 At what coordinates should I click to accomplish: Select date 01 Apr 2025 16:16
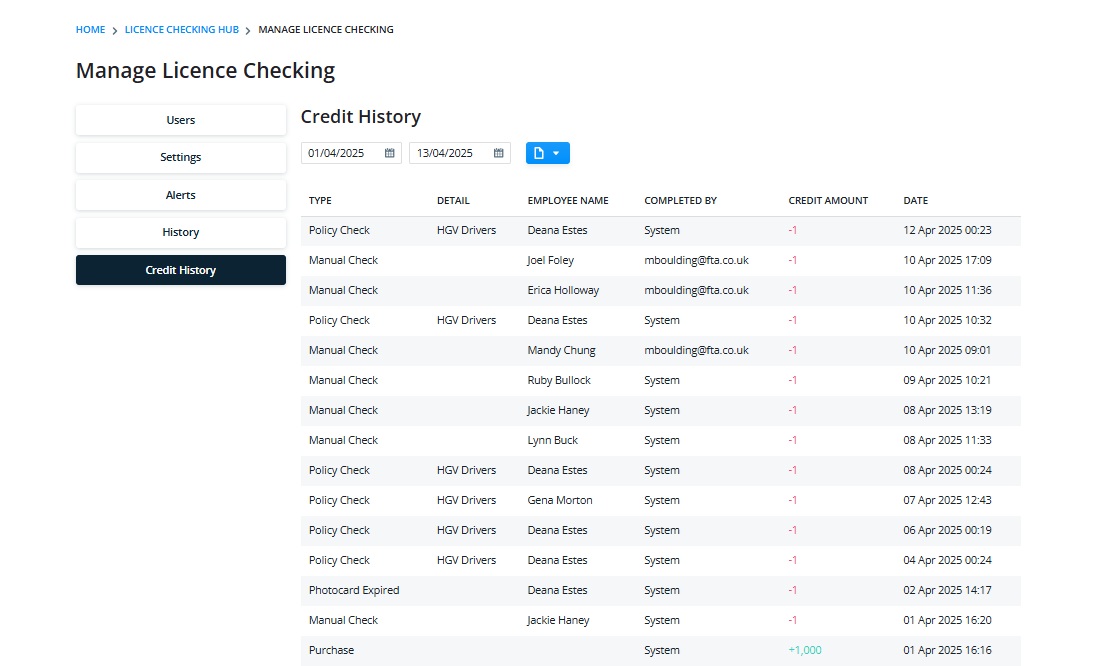click(x=947, y=650)
